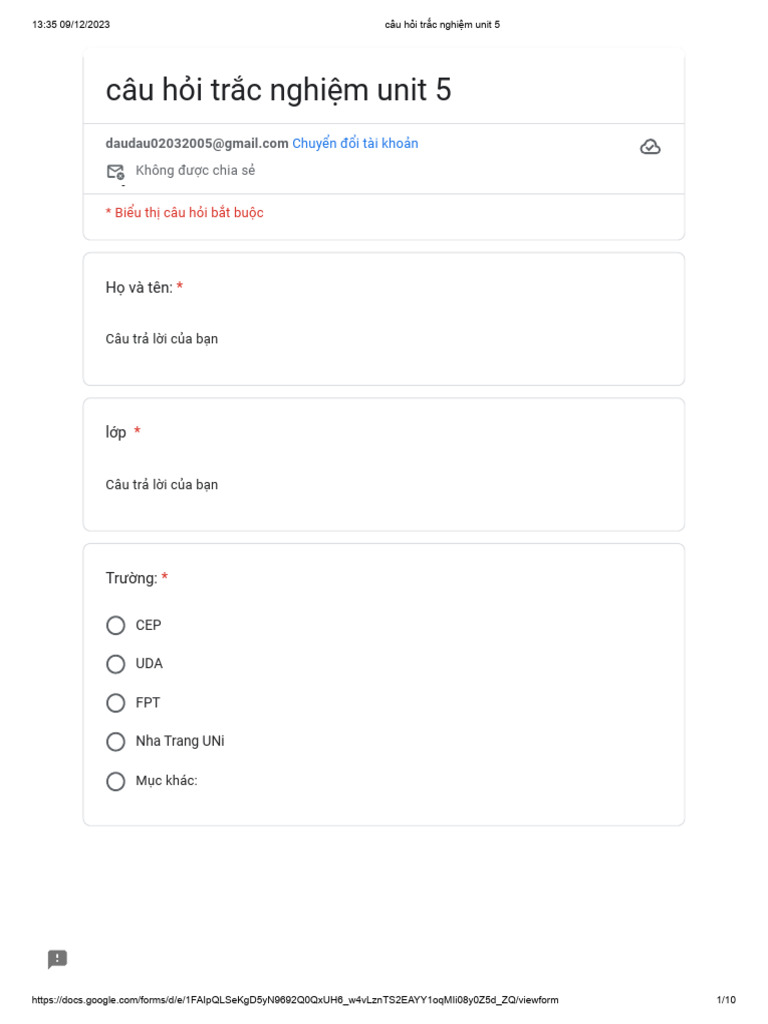The width and height of the screenshot is (768, 1024).
Task: Choose the Mục khác radio option
Action: click(x=116, y=781)
